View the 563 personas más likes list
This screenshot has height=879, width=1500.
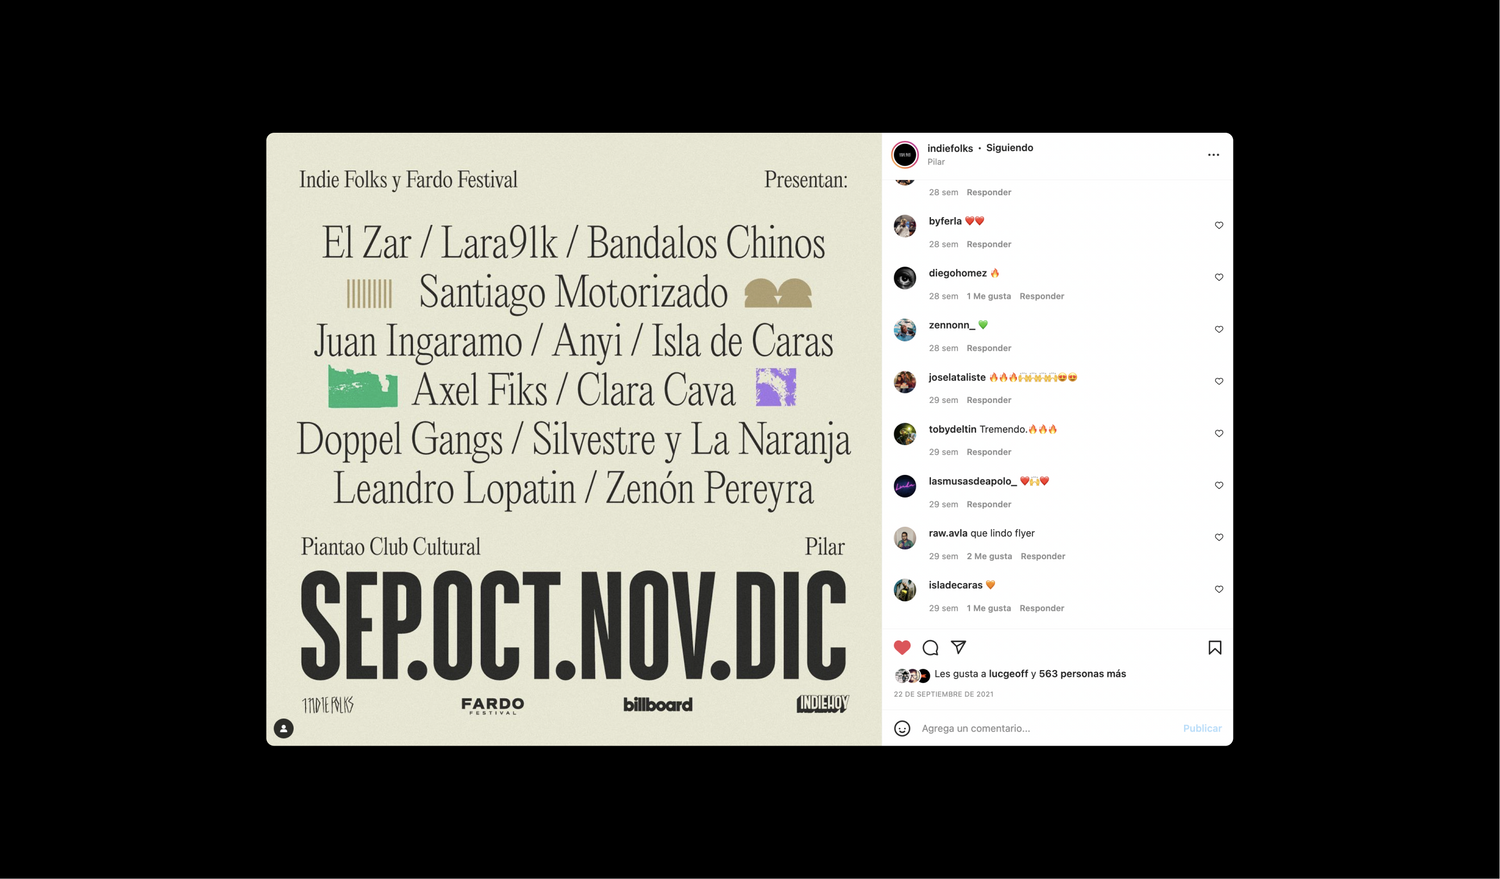pos(1082,674)
